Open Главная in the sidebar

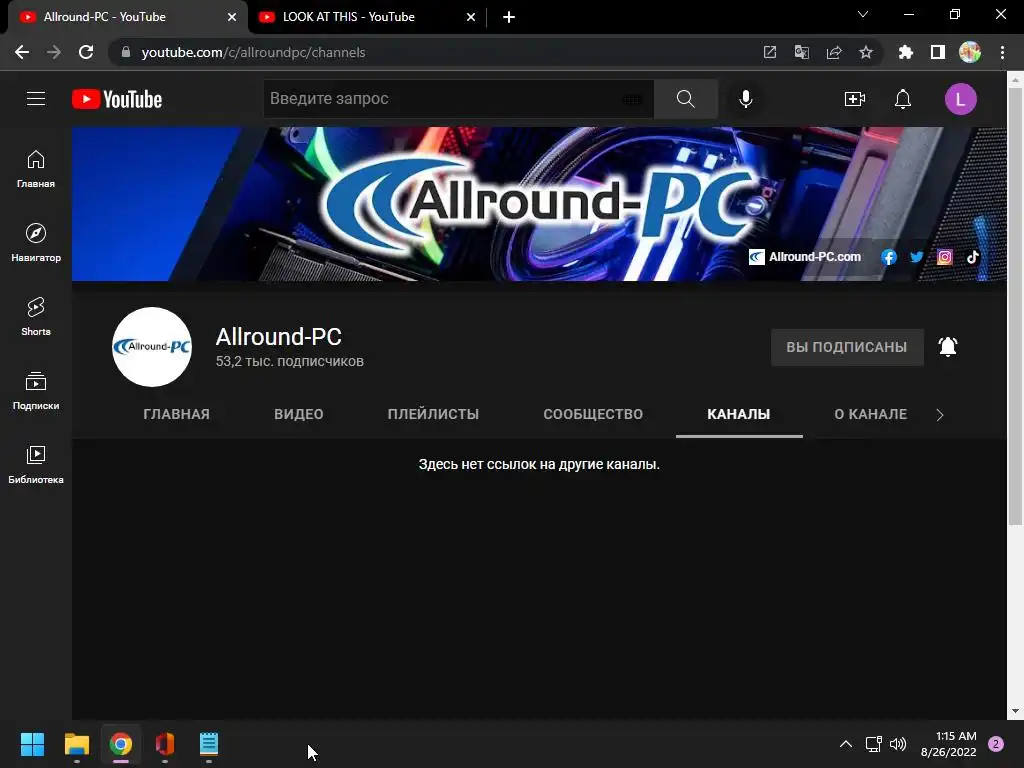36,169
